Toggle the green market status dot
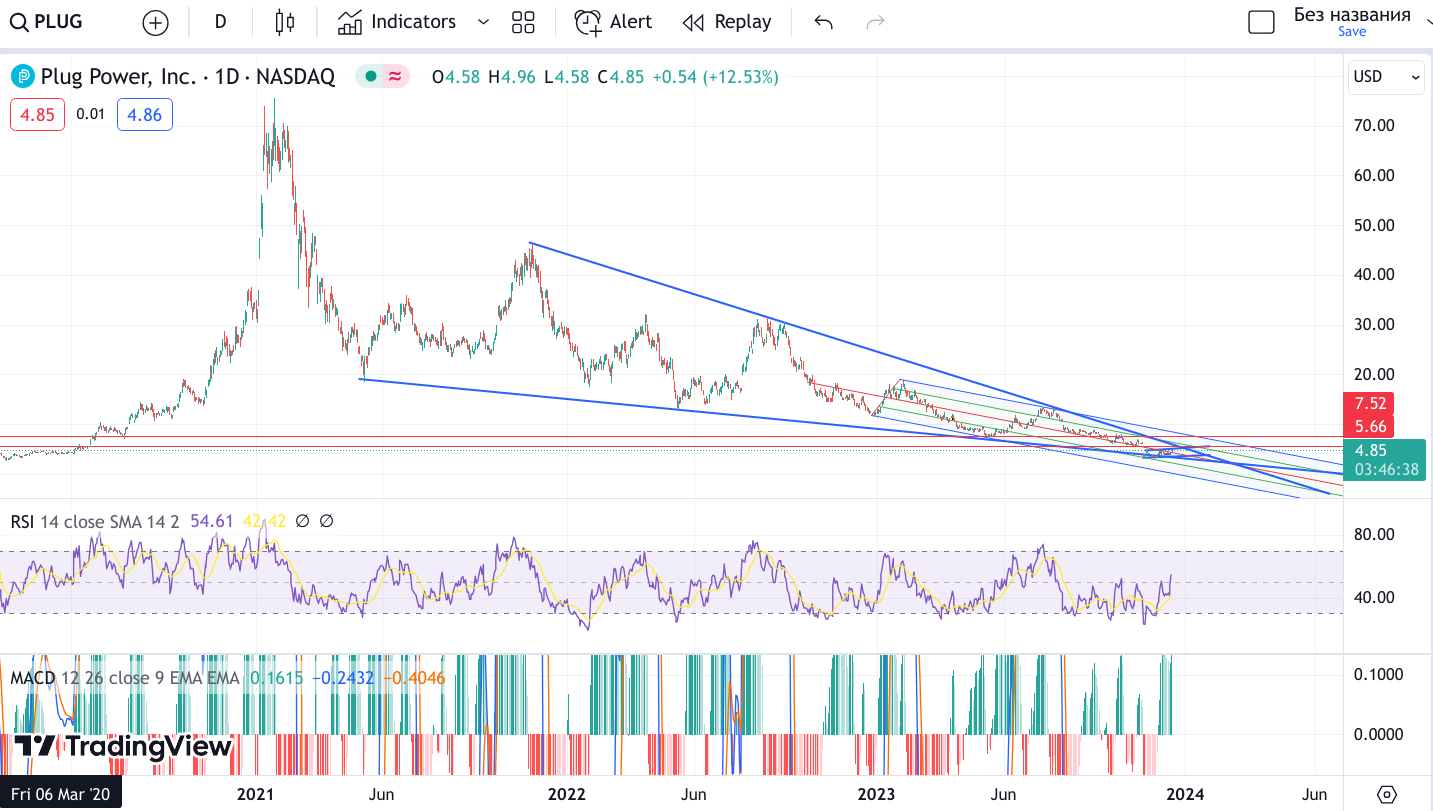Image resolution: width=1433 pixels, height=811 pixels. [x=371, y=76]
